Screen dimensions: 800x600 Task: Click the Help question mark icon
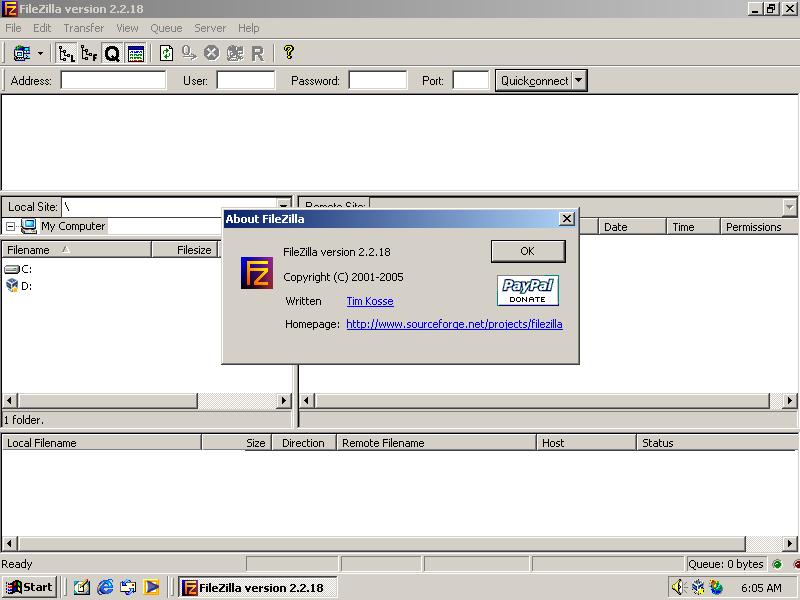click(289, 52)
